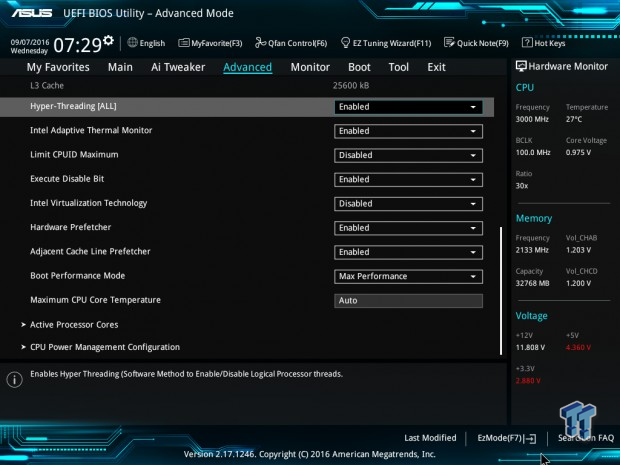Click the memory capacity 32768 MB value
Screen dimensions: 620x465
[532, 283]
